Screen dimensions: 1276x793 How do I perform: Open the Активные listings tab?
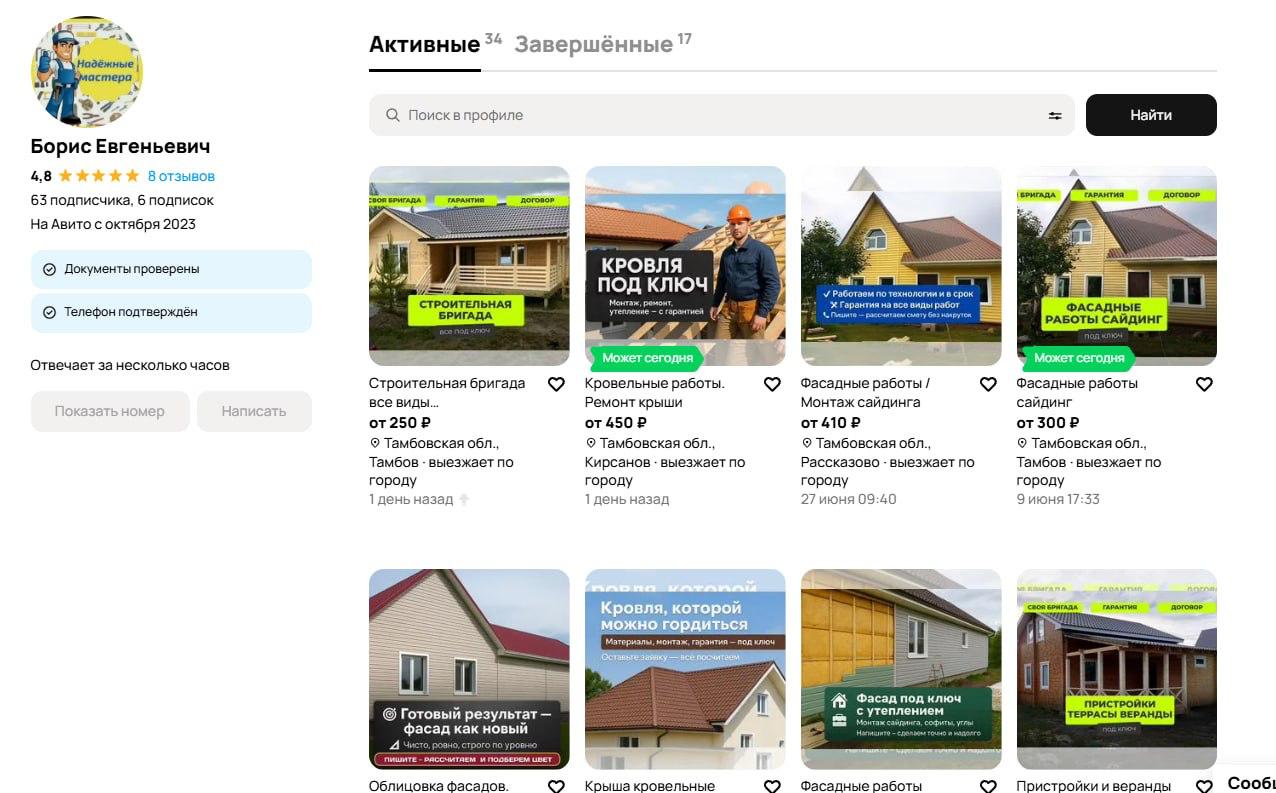pos(424,44)
